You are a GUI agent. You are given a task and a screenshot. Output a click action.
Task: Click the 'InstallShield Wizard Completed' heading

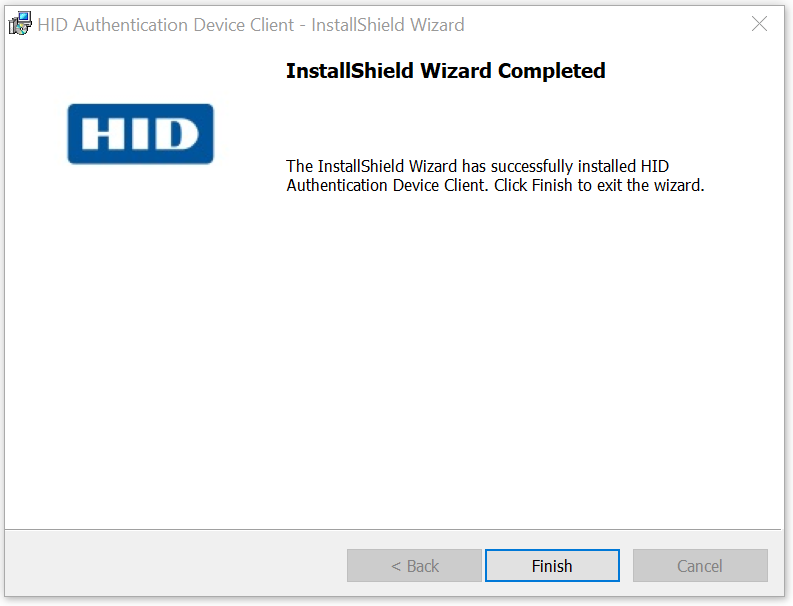[446, 70]
